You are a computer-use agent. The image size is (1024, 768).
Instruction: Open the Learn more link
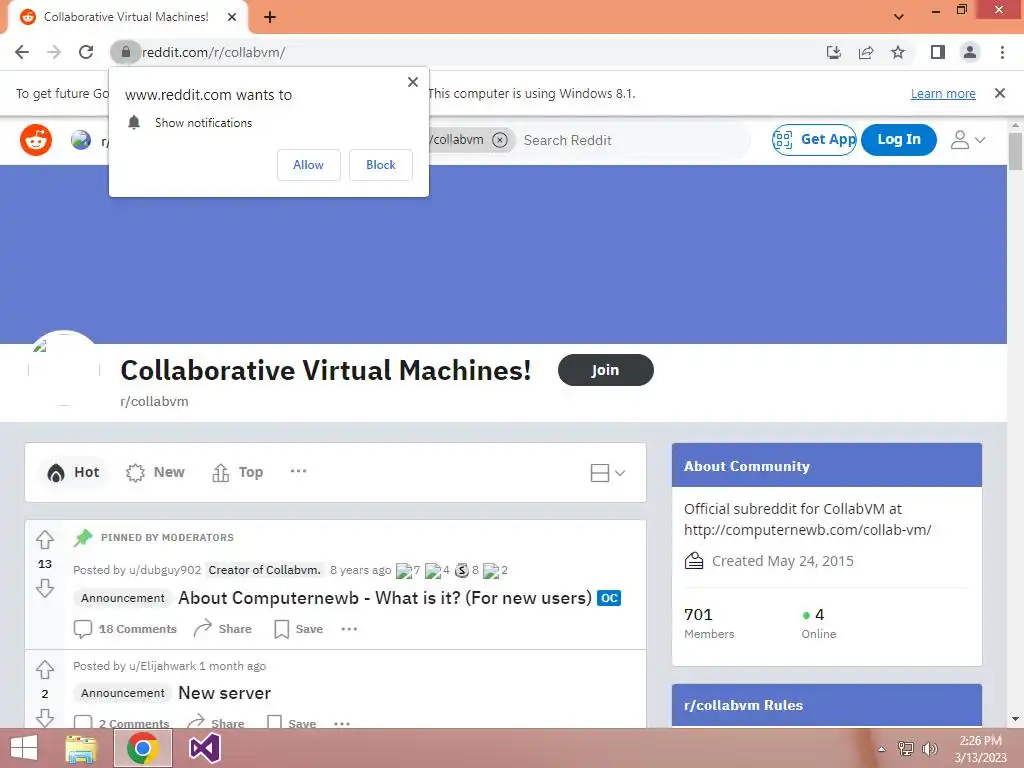(x=943, y=93)
